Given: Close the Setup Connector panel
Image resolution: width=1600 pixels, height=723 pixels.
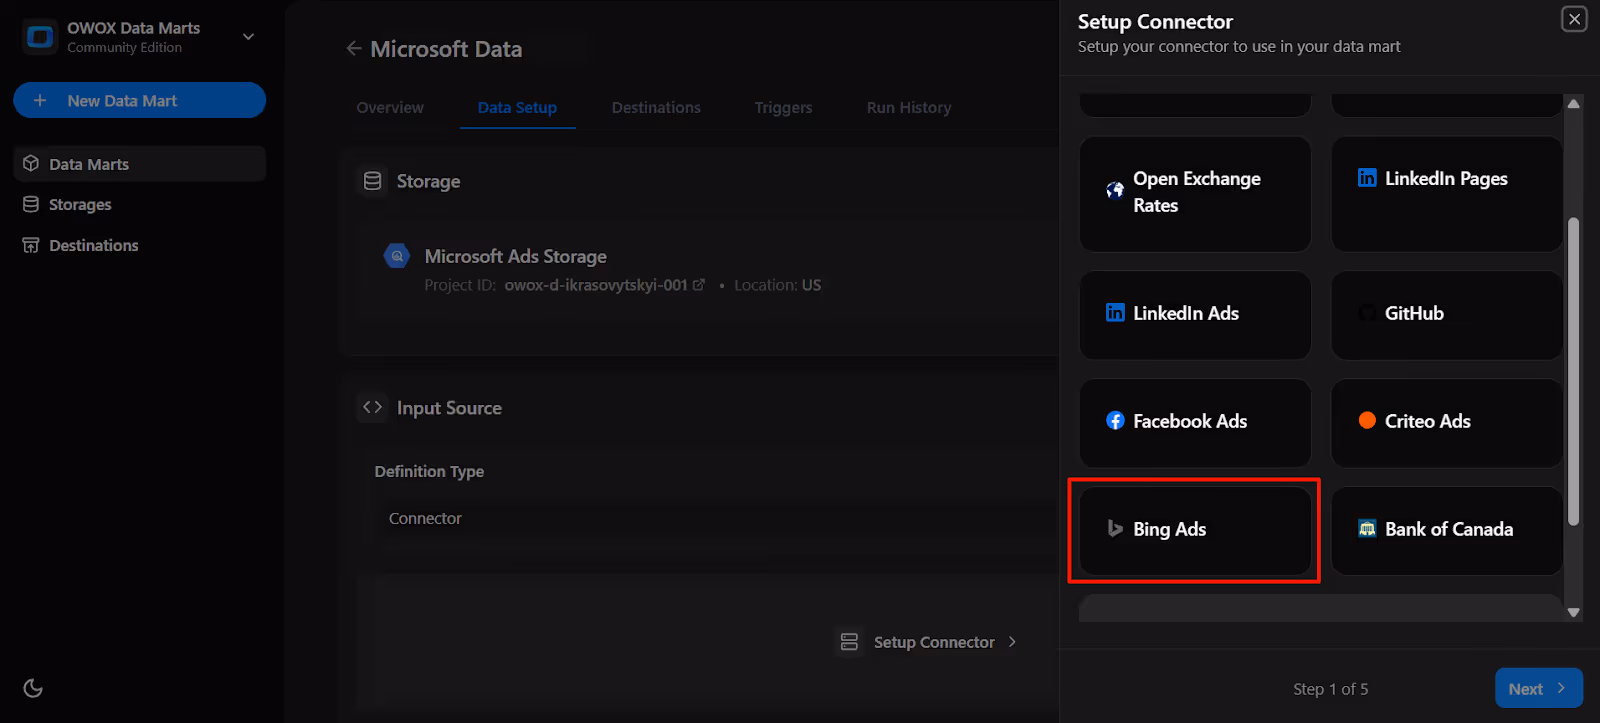Looking at the screenshot, I should tap(1574, 19).
